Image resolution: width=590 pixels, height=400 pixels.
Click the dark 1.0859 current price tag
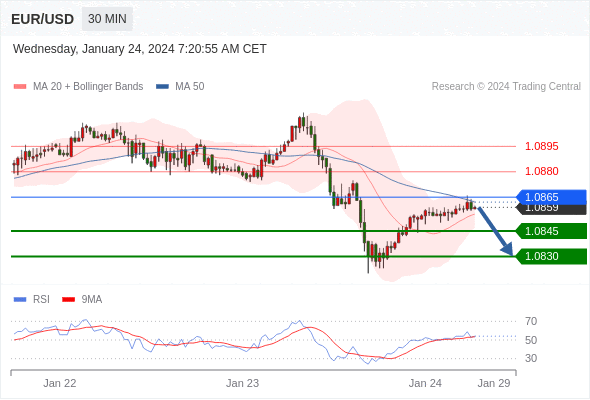[x=551, y=209]
